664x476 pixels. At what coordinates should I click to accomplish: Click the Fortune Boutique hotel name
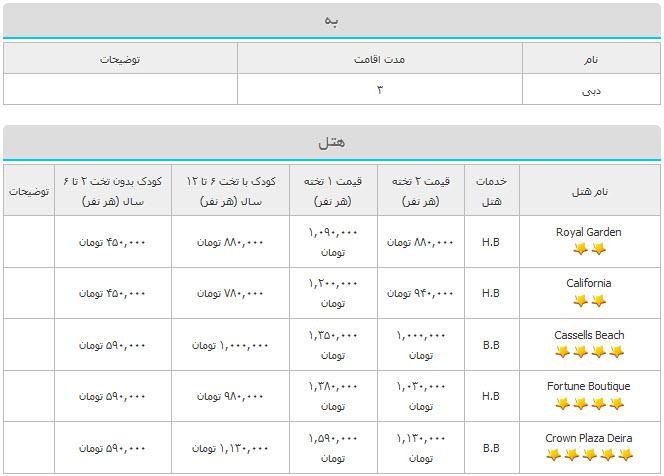pyautogui.click(x=589, y=386)
